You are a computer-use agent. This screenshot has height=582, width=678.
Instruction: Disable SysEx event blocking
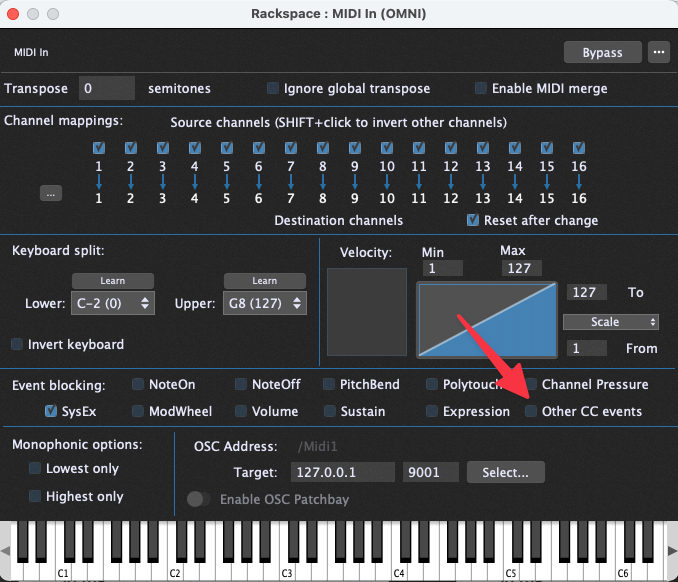[53, 411]
